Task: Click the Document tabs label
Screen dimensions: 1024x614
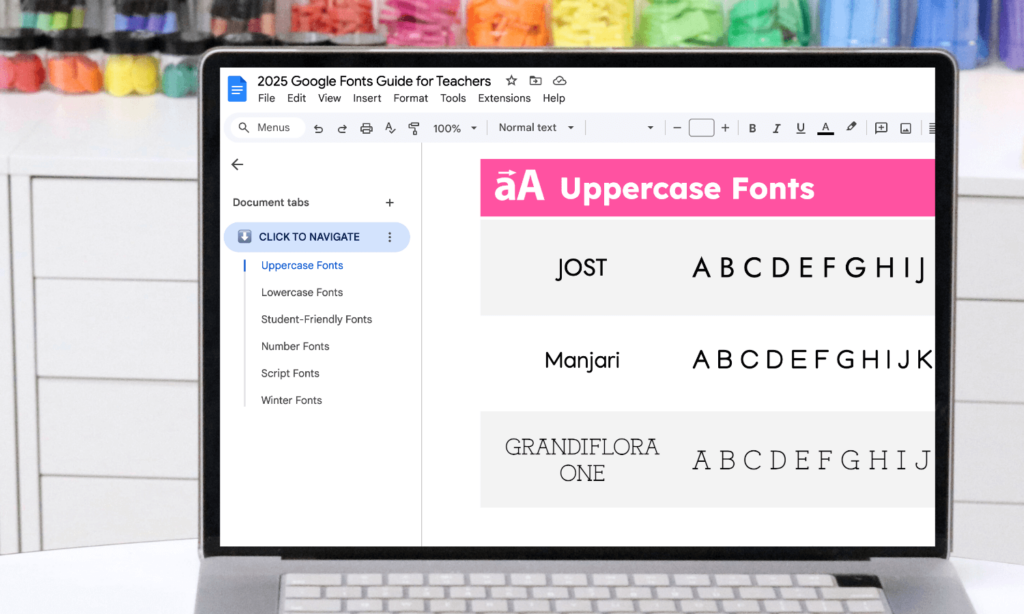Action: pos(270,202)
